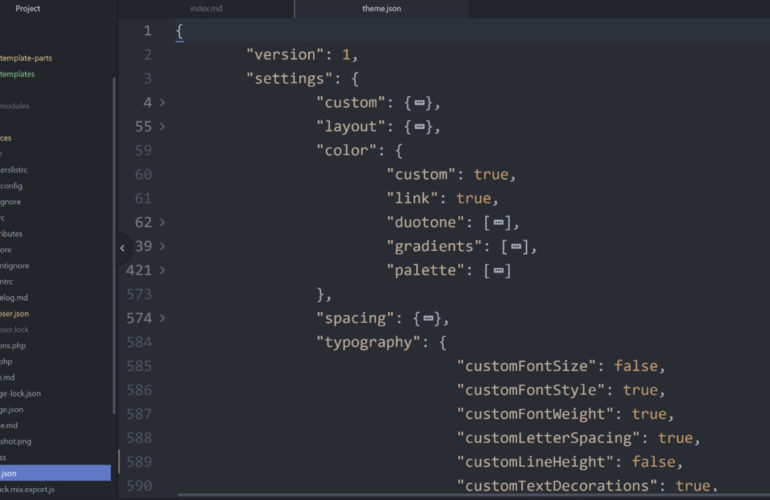Viewport: 770px width, 500px height.
Task: Switch to the index.md tab
Action: 206,9
